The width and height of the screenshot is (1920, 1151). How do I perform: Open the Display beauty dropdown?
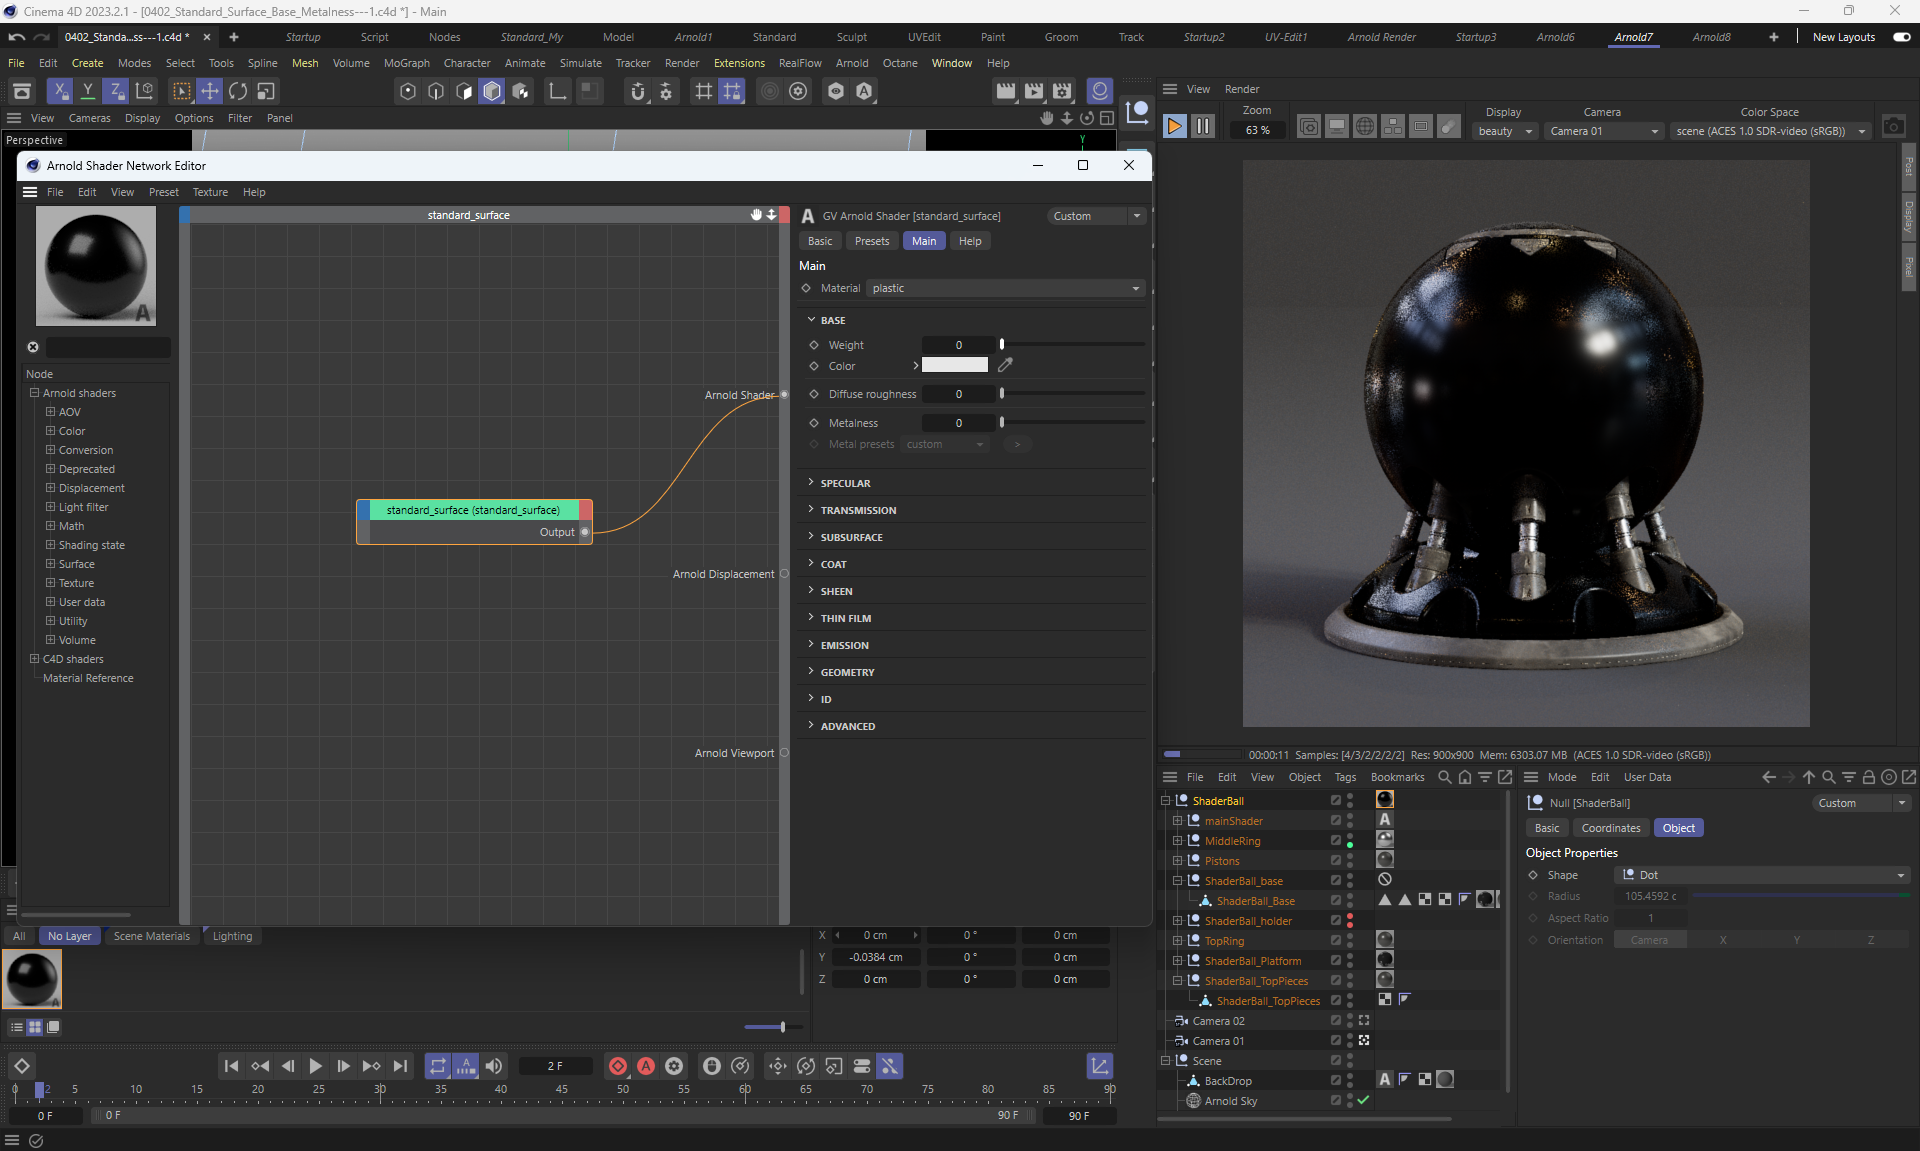point(1506,131)
